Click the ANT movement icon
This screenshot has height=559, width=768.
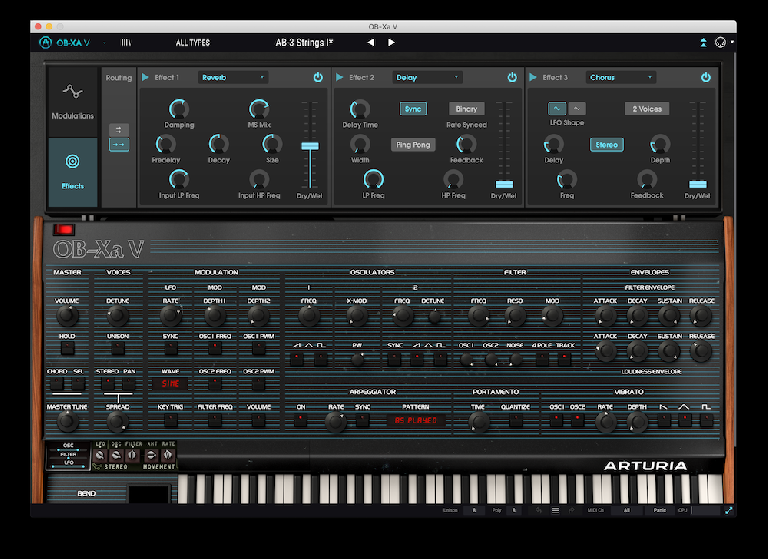point(151,455)
